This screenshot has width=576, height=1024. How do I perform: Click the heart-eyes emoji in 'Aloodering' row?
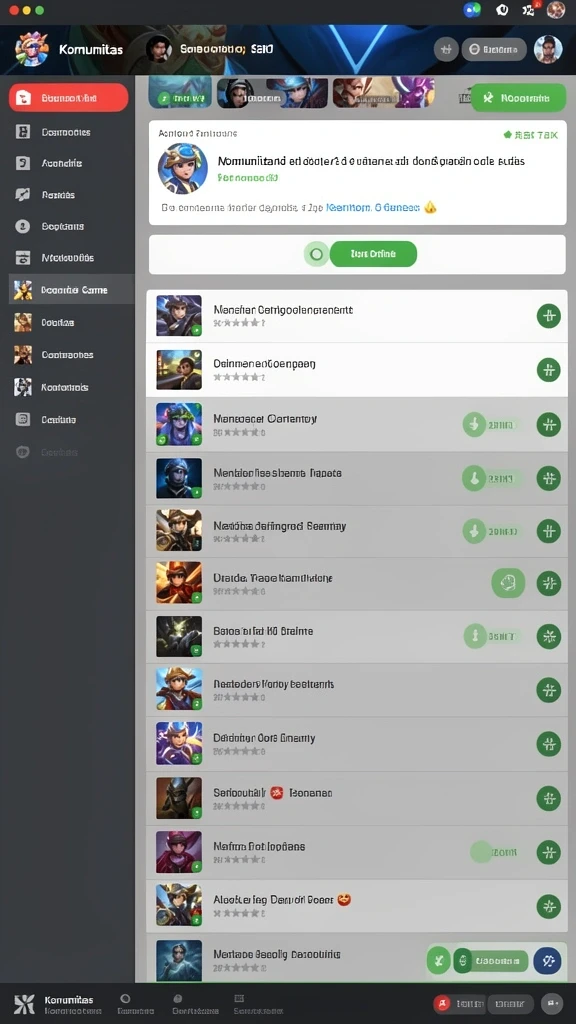(344, 900)
